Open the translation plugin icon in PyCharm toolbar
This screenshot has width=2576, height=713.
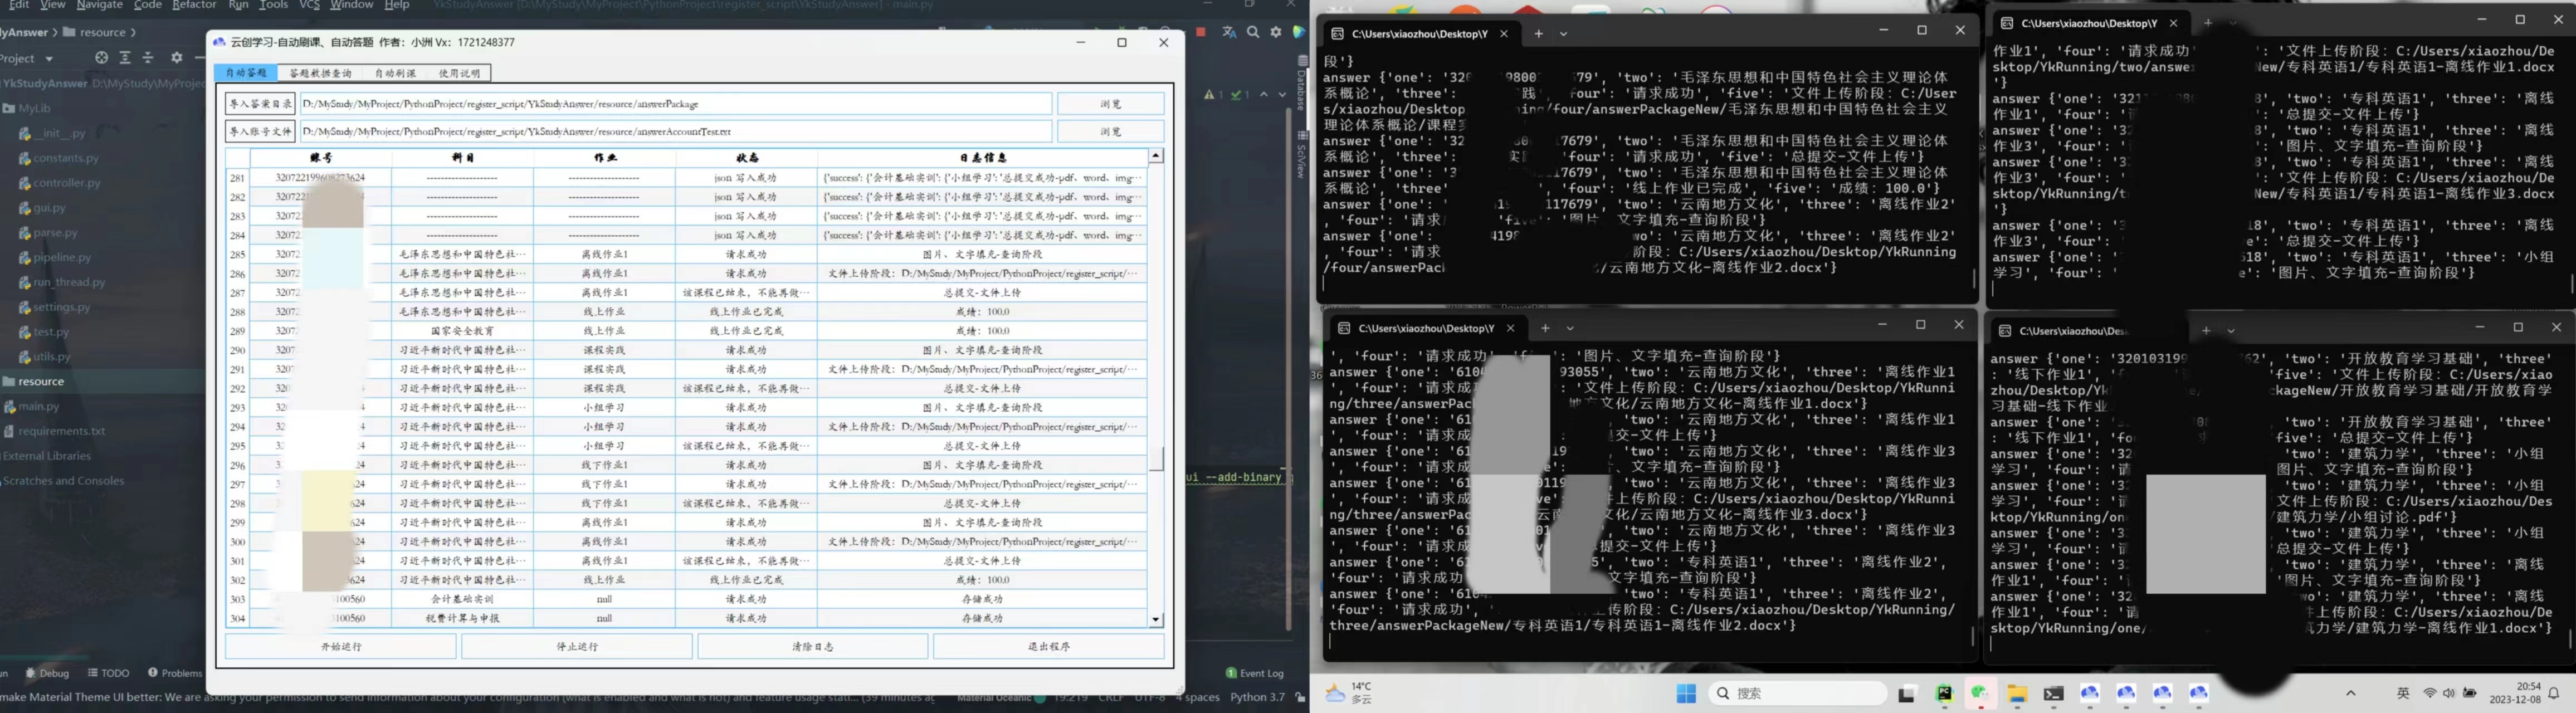pos(1229,32)
